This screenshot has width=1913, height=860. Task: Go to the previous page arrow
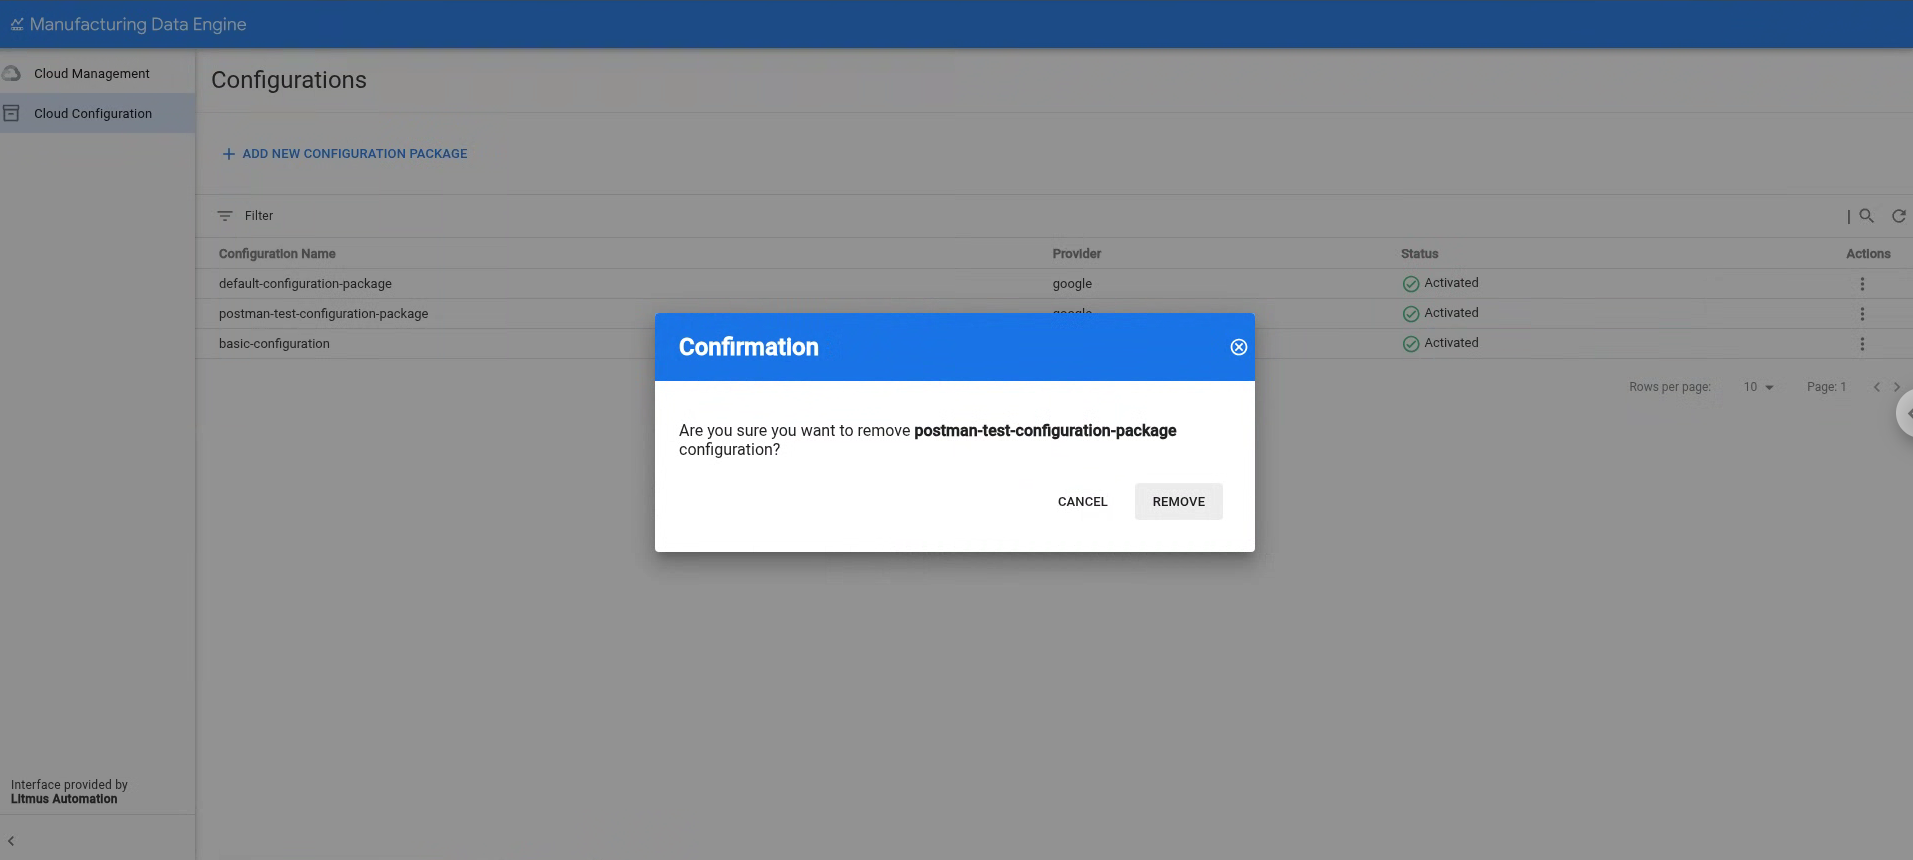coord(1876,387)
